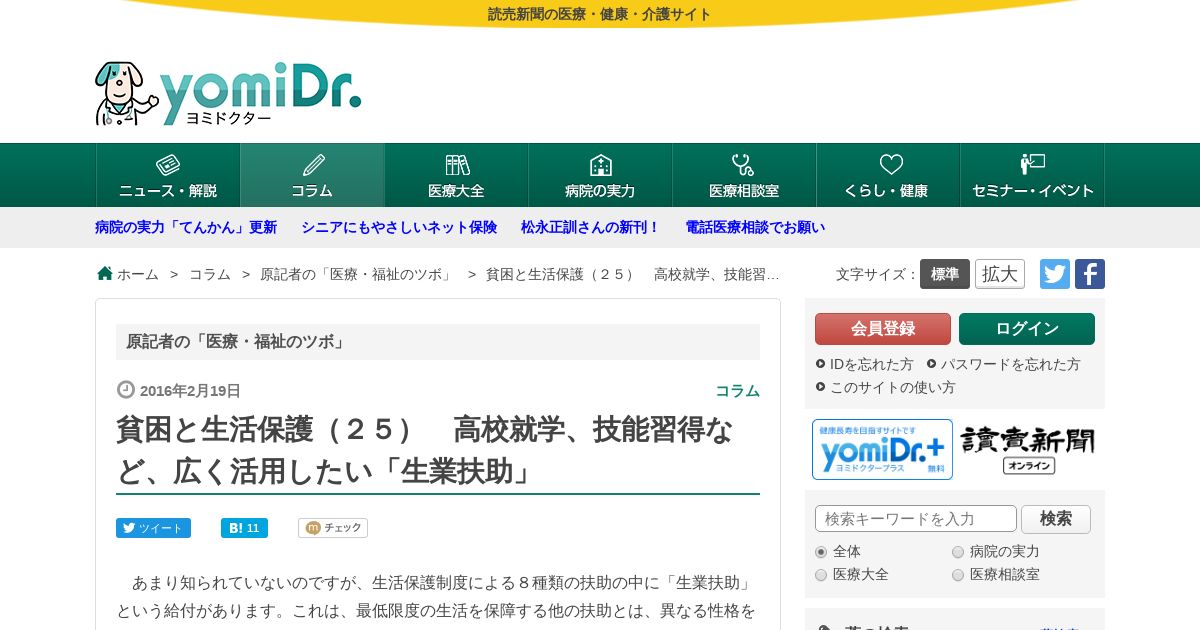
Task: Focus the 検索キーワードを入力 field
Action: (916, 519)
